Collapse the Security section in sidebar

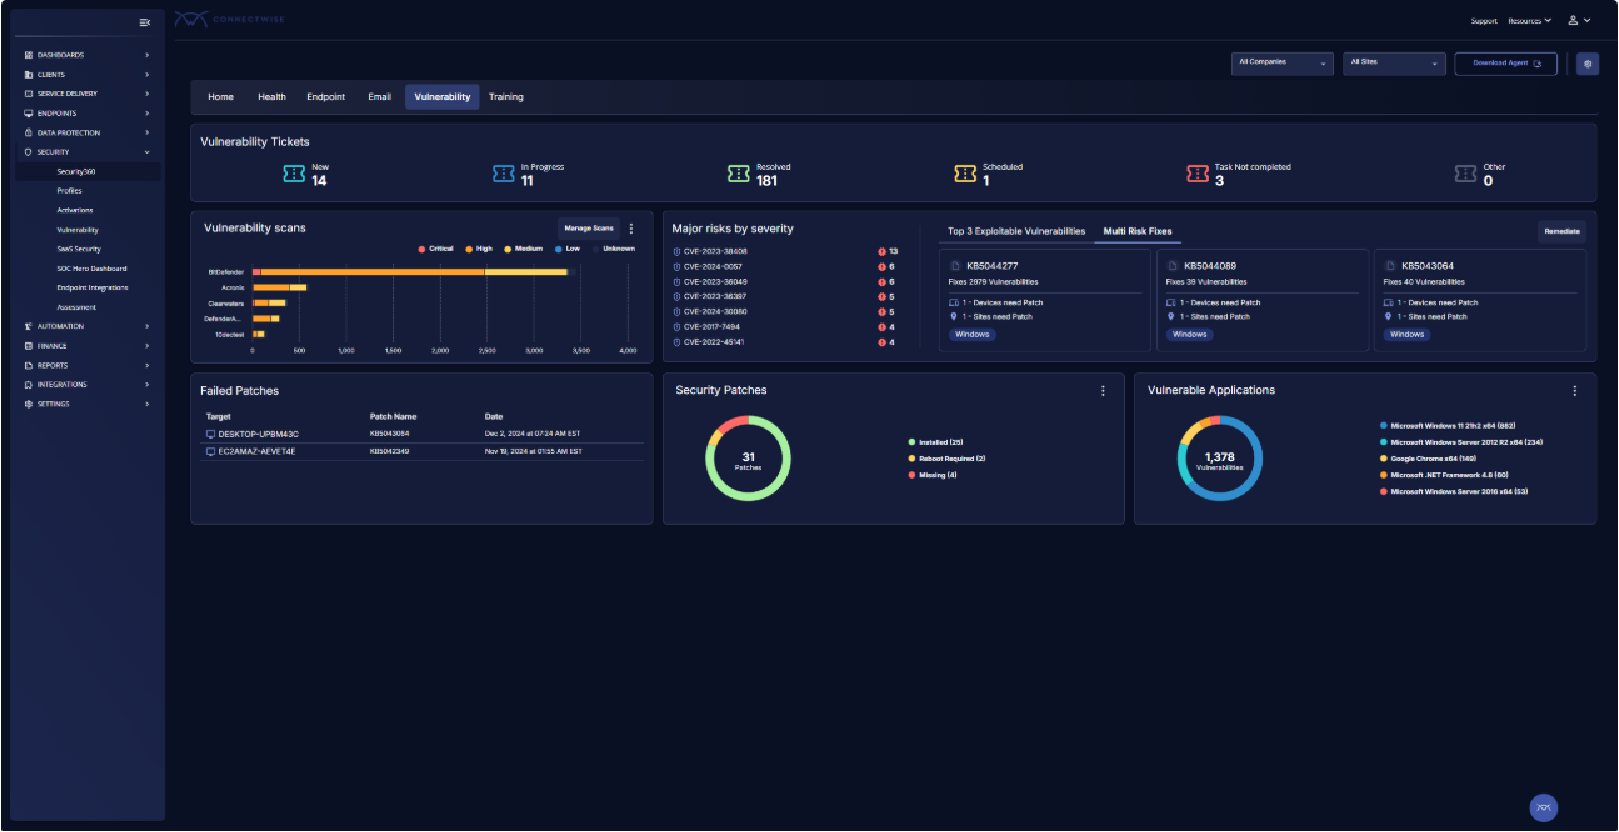146,152
